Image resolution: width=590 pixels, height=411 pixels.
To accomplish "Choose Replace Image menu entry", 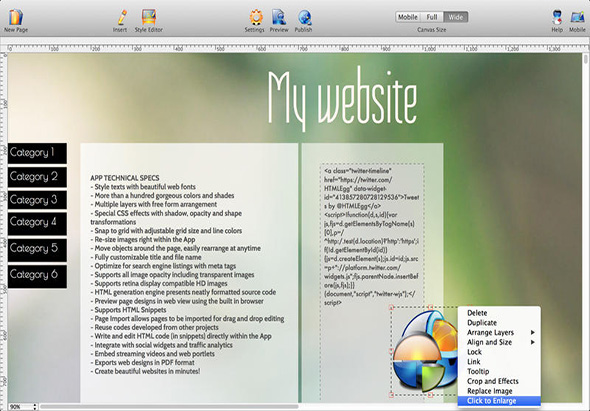I will pyautogui.click(x=499, y=391).
